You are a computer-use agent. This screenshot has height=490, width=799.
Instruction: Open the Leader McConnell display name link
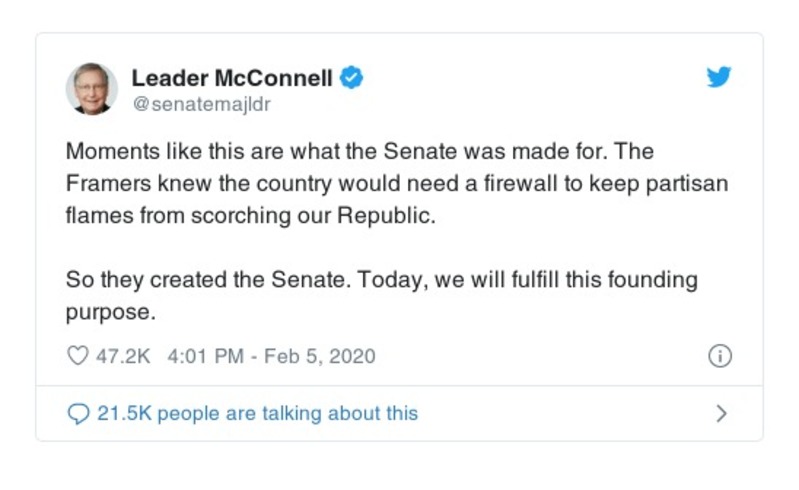click(232, 78)
